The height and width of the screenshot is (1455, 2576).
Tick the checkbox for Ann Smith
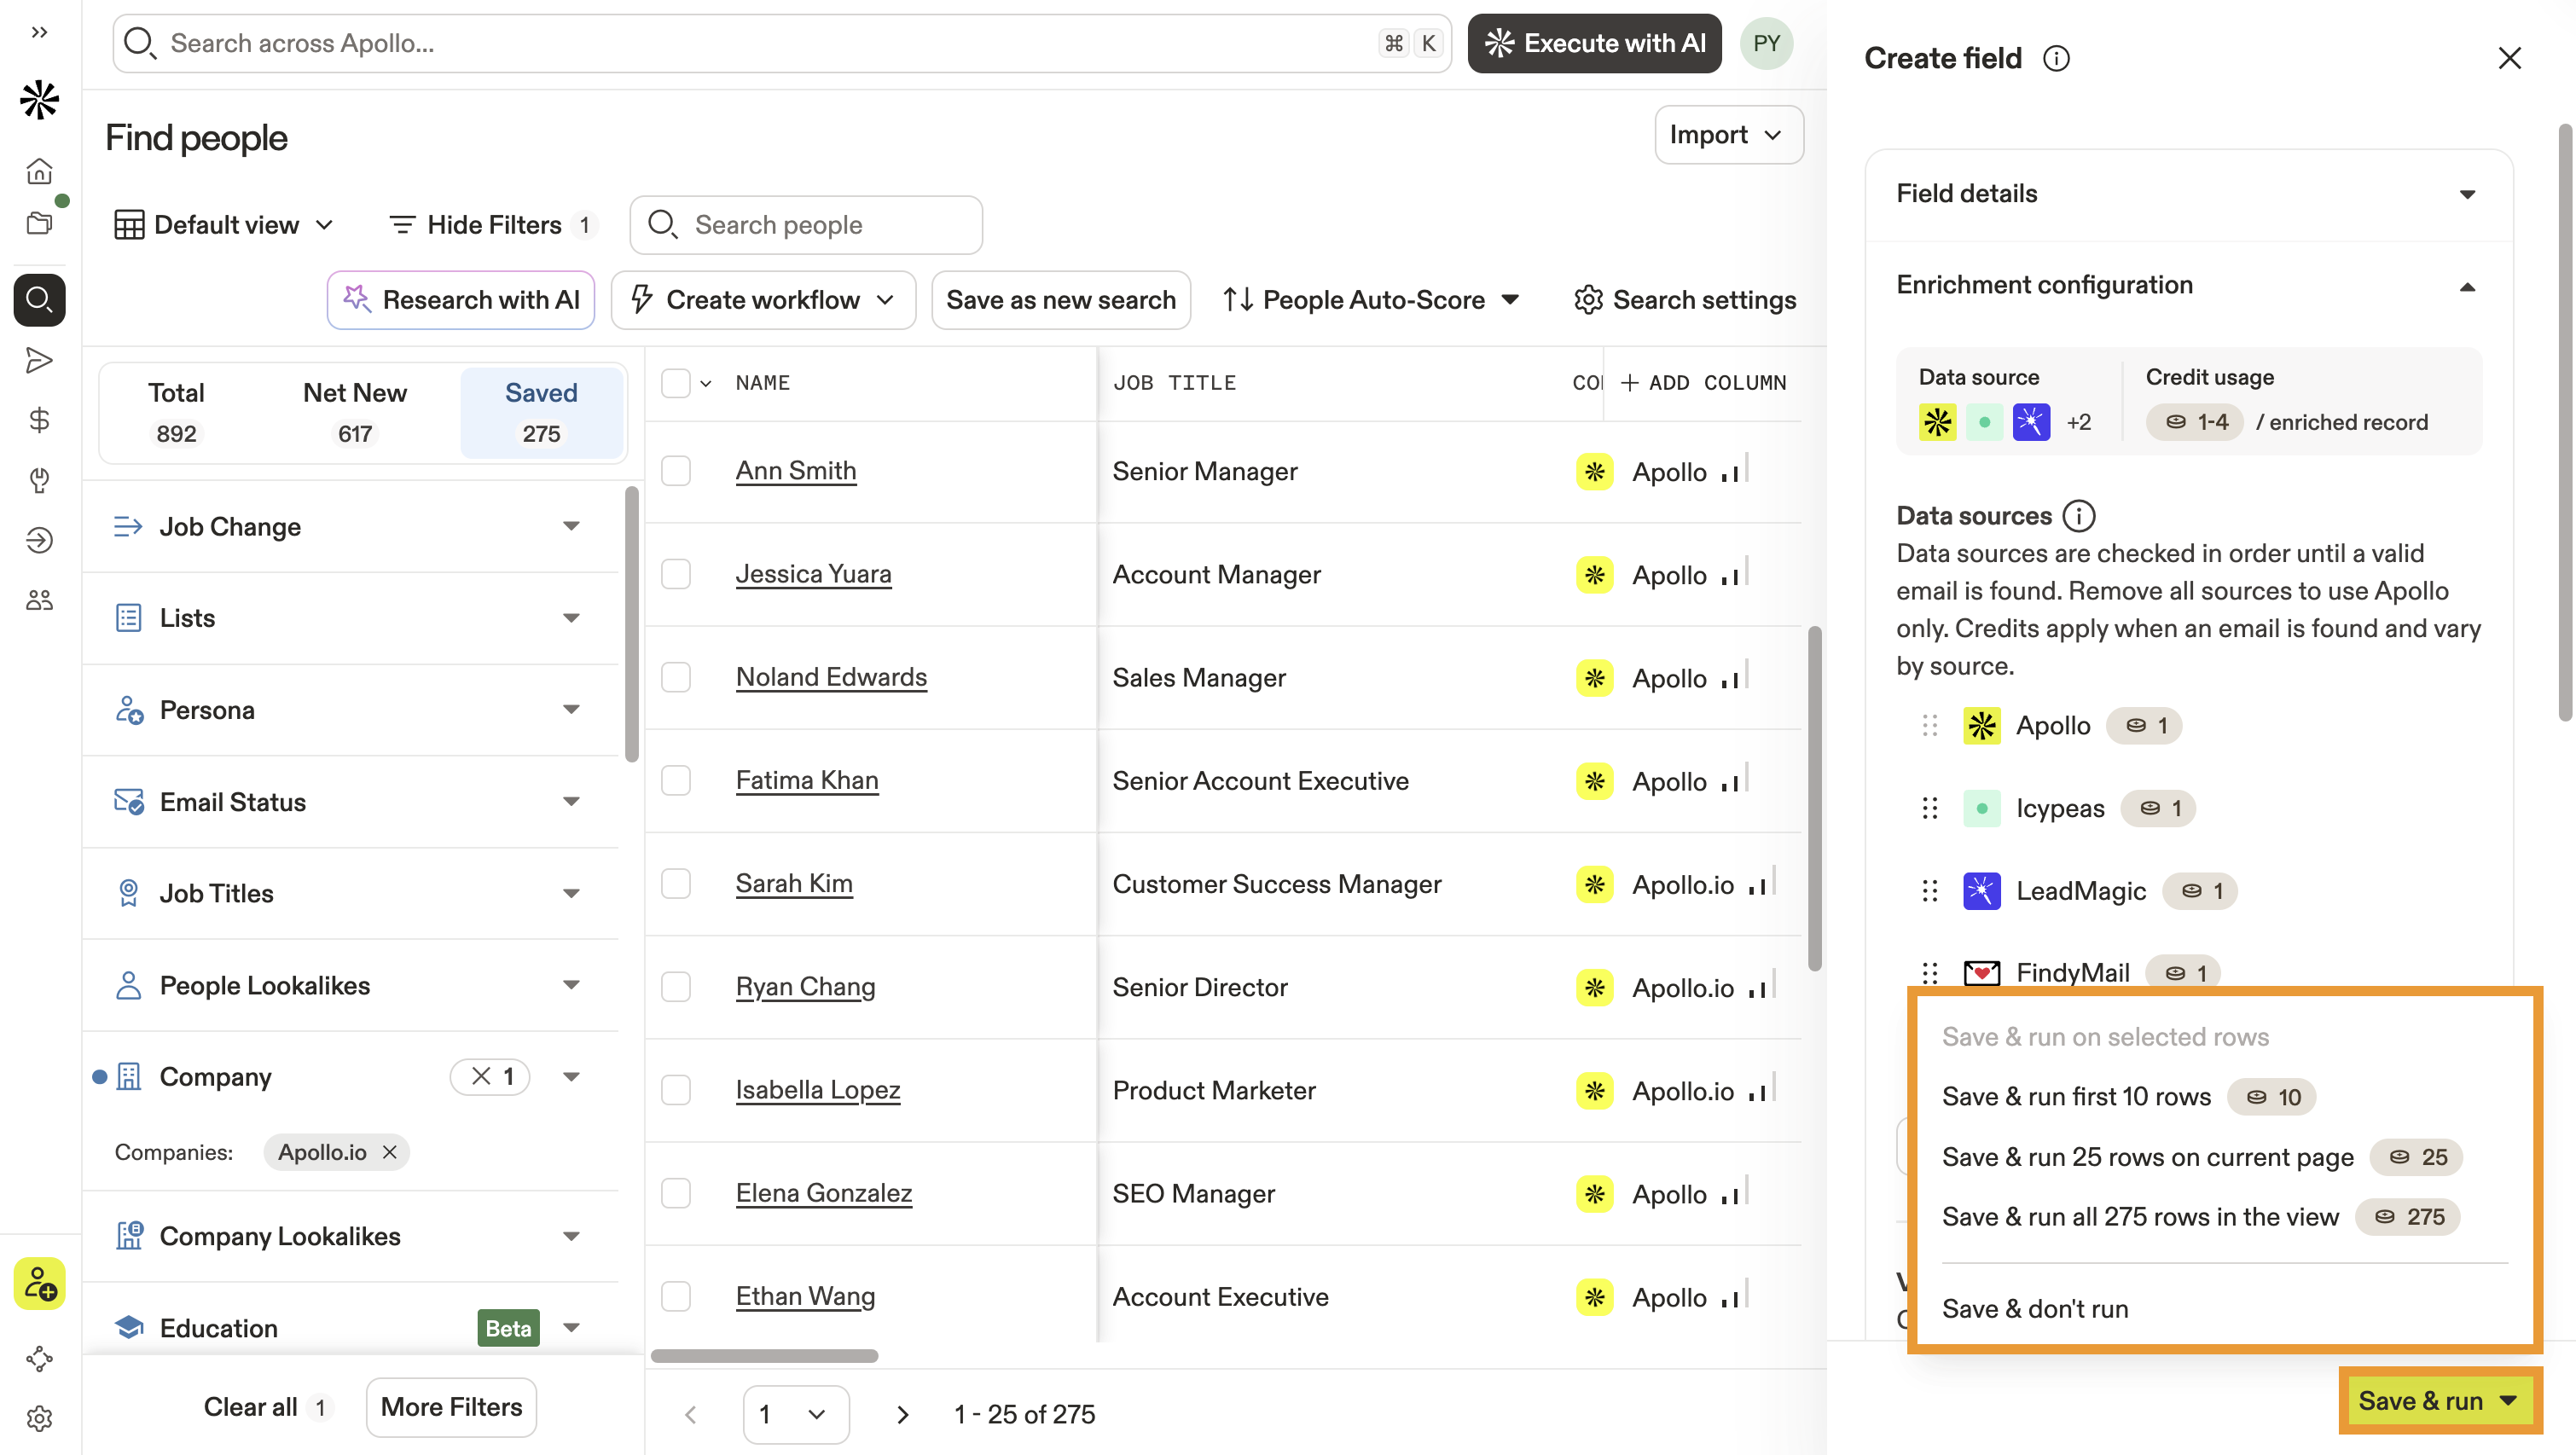click(x=676, y=471)
